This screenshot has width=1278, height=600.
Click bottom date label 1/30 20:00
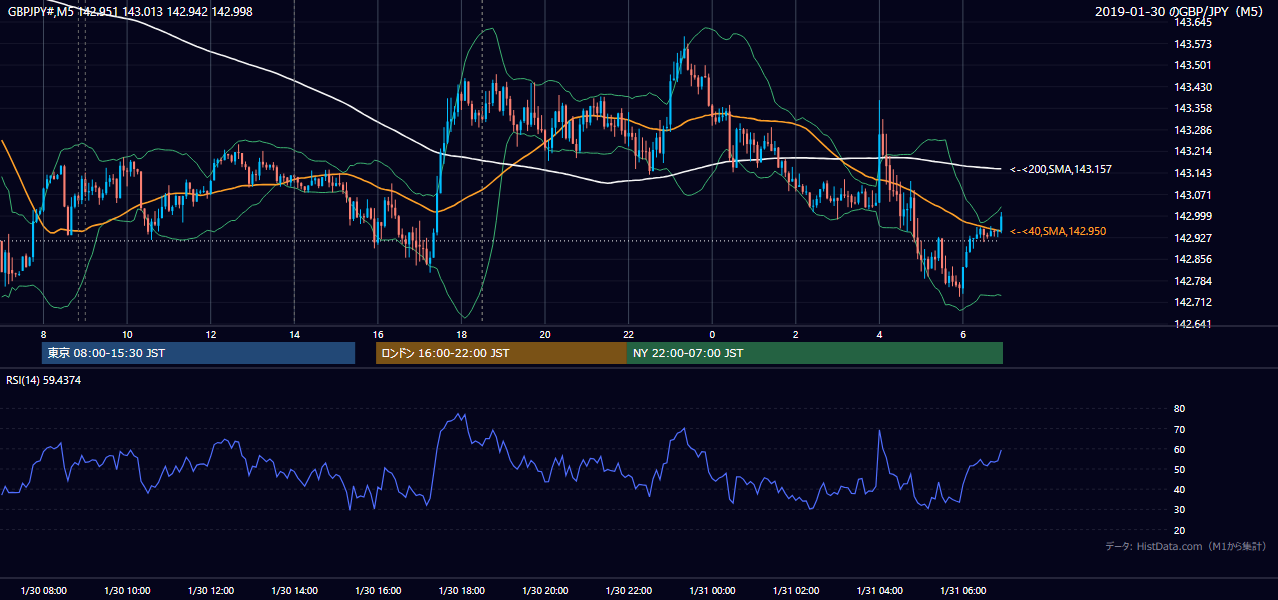545,591
